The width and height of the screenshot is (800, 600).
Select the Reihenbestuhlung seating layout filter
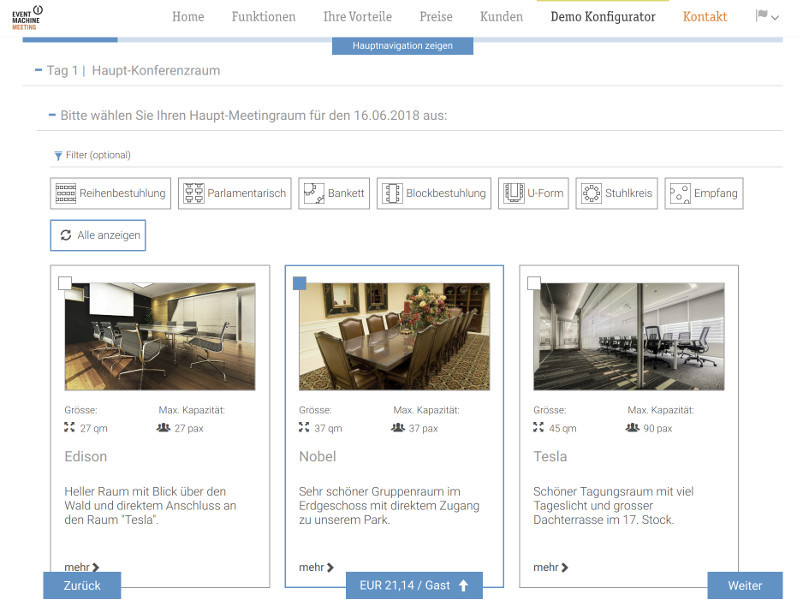[111, 193]
